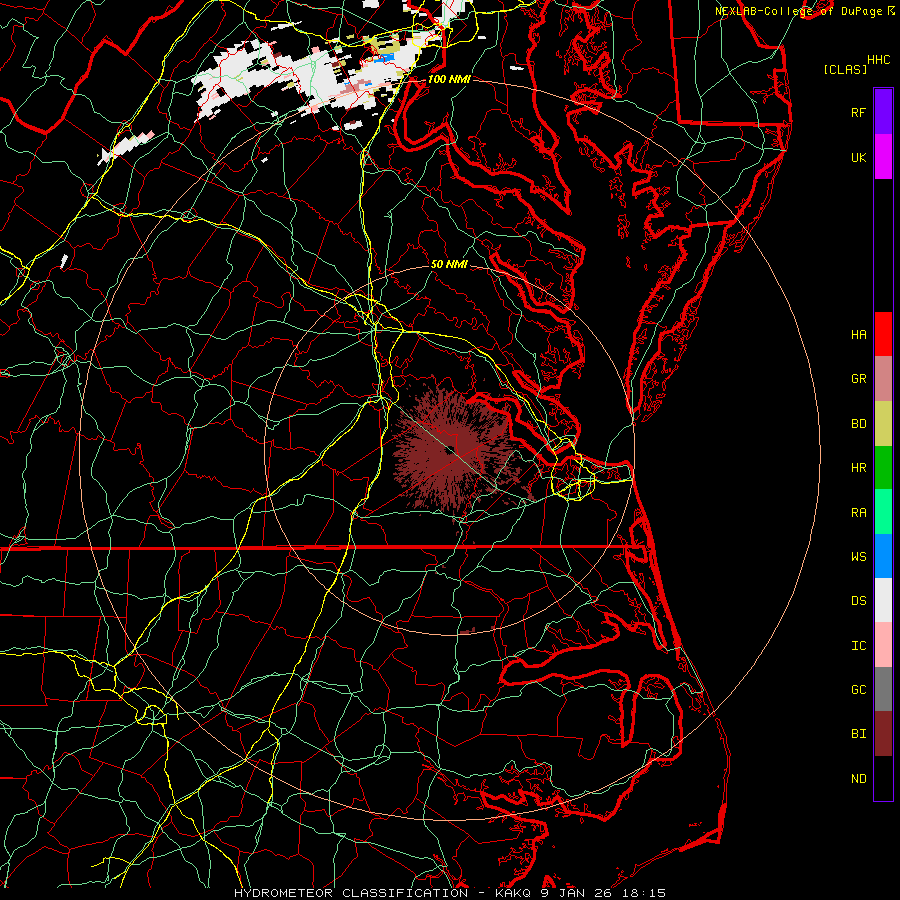Click the HR legend label
This screenshot has height=900, width=900.
pyautogui.click(x=858, y=468)
